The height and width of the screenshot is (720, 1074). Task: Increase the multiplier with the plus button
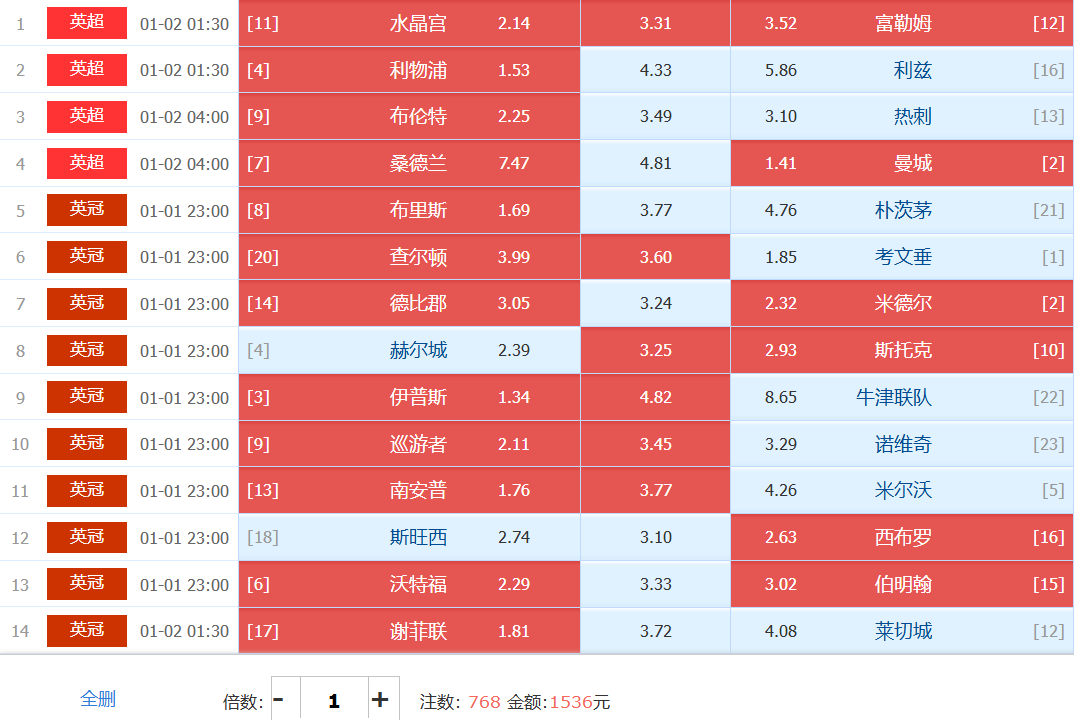(380, 700)
